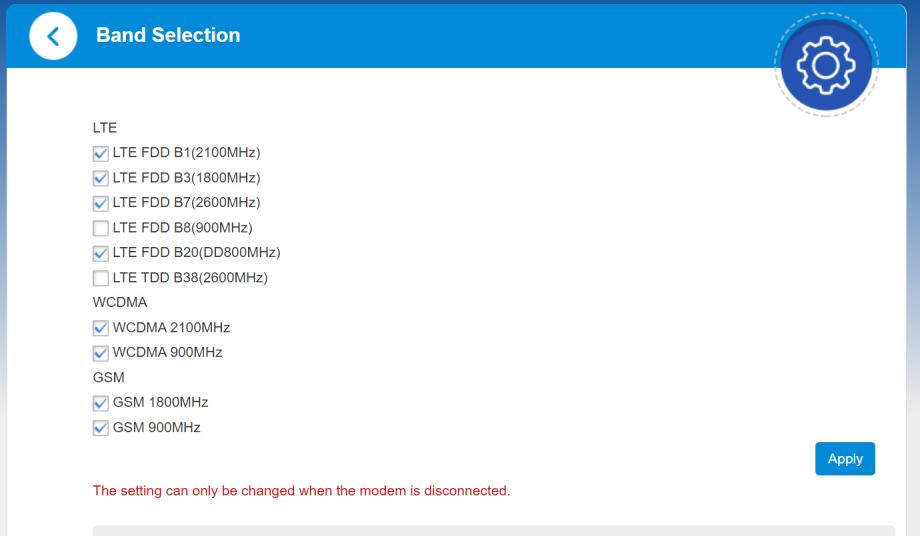The image size is (920, 536).
Task: Go back using the arrow icon
Action: (52, 37)
